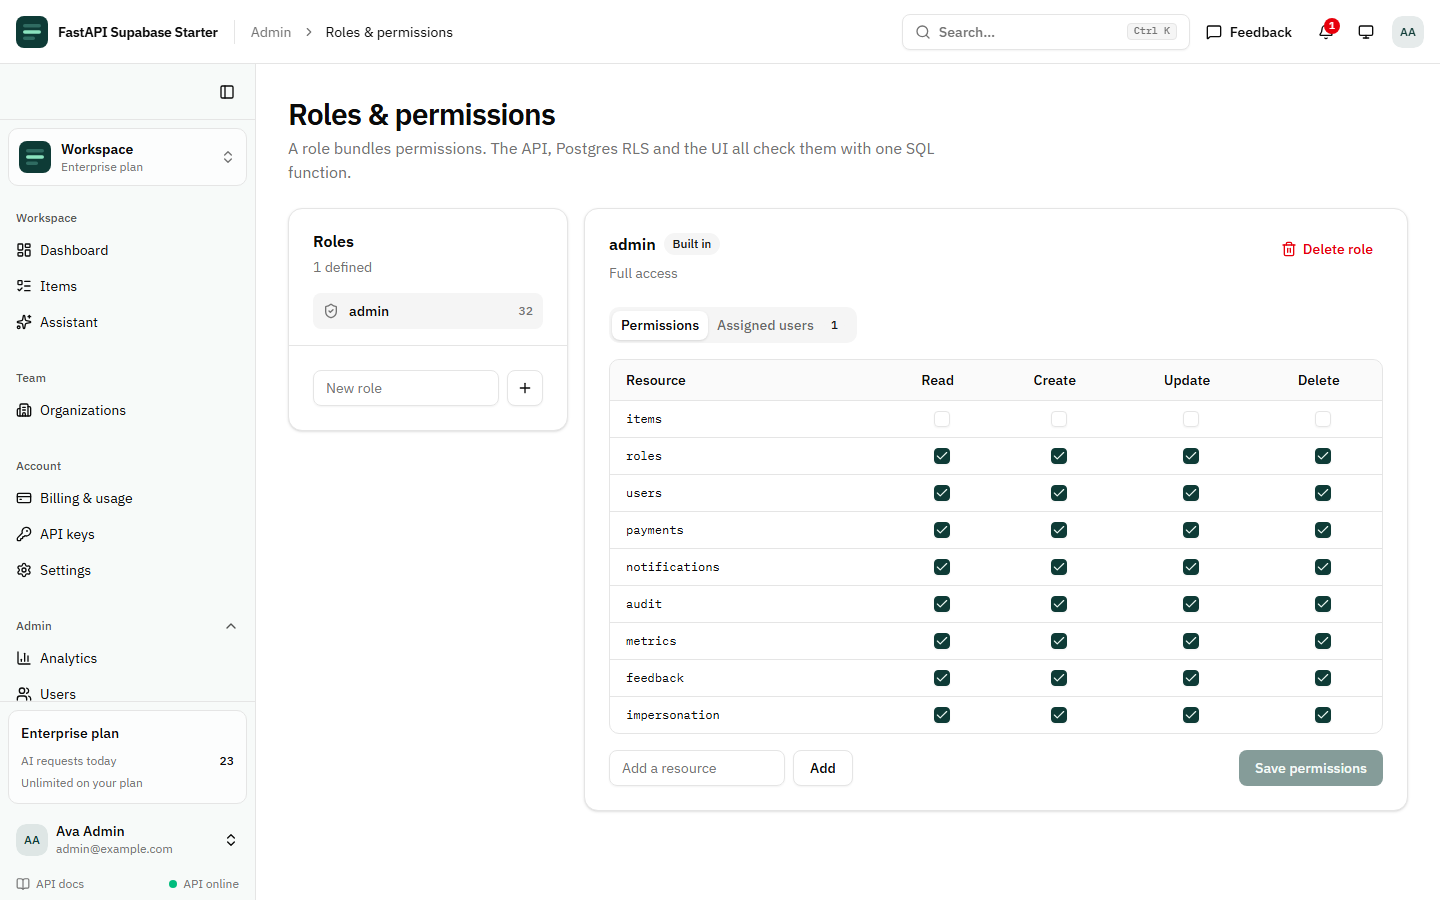The height and width of the screenshot is (900, 1440).
Task: Select the admin role with shield icon
Action: pos(428,311)
